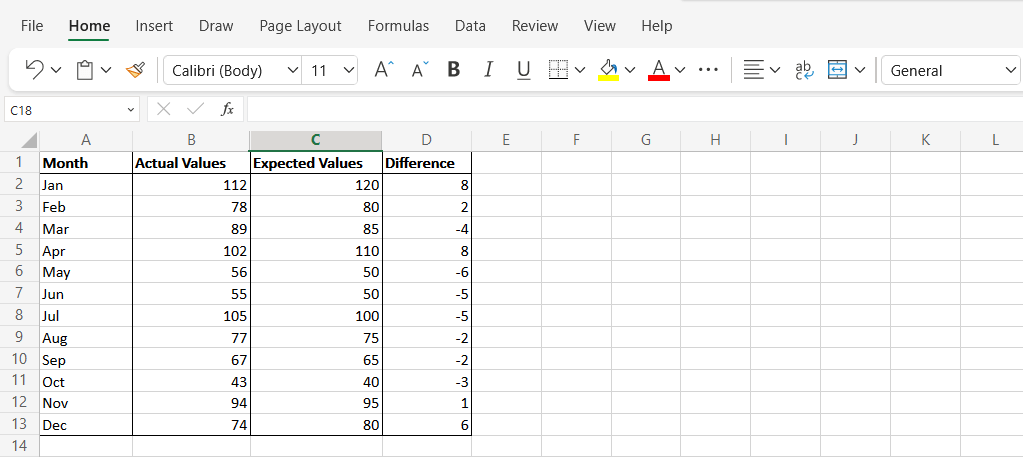Click the Paste clipboard icon
The image size is (1023, 457).
(x=84, y=69)
